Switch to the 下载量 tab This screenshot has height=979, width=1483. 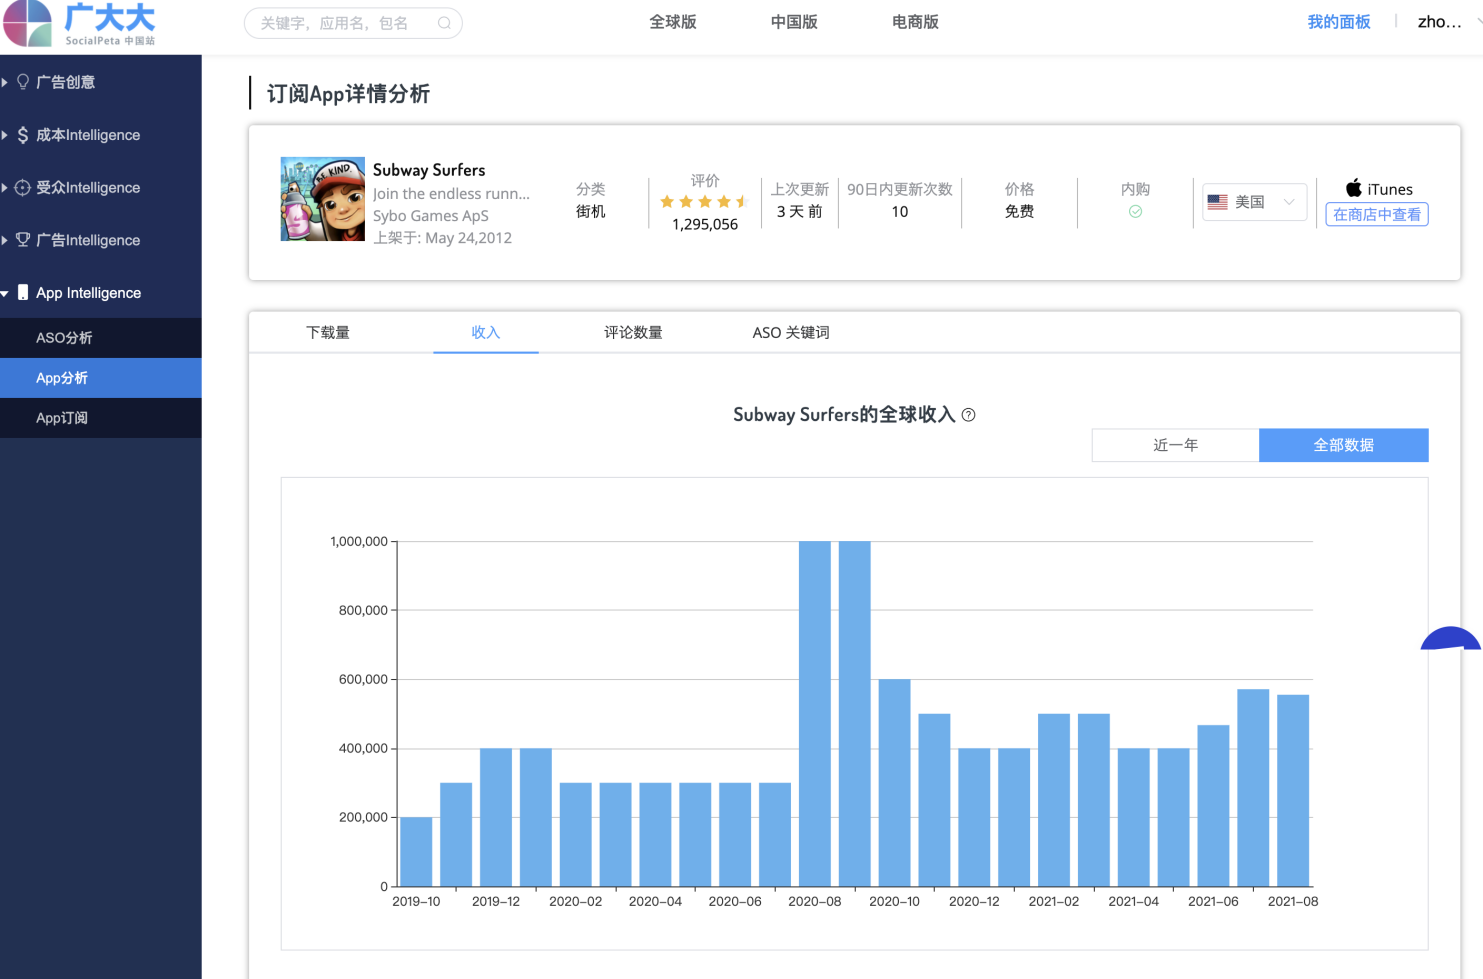[328, 332]
